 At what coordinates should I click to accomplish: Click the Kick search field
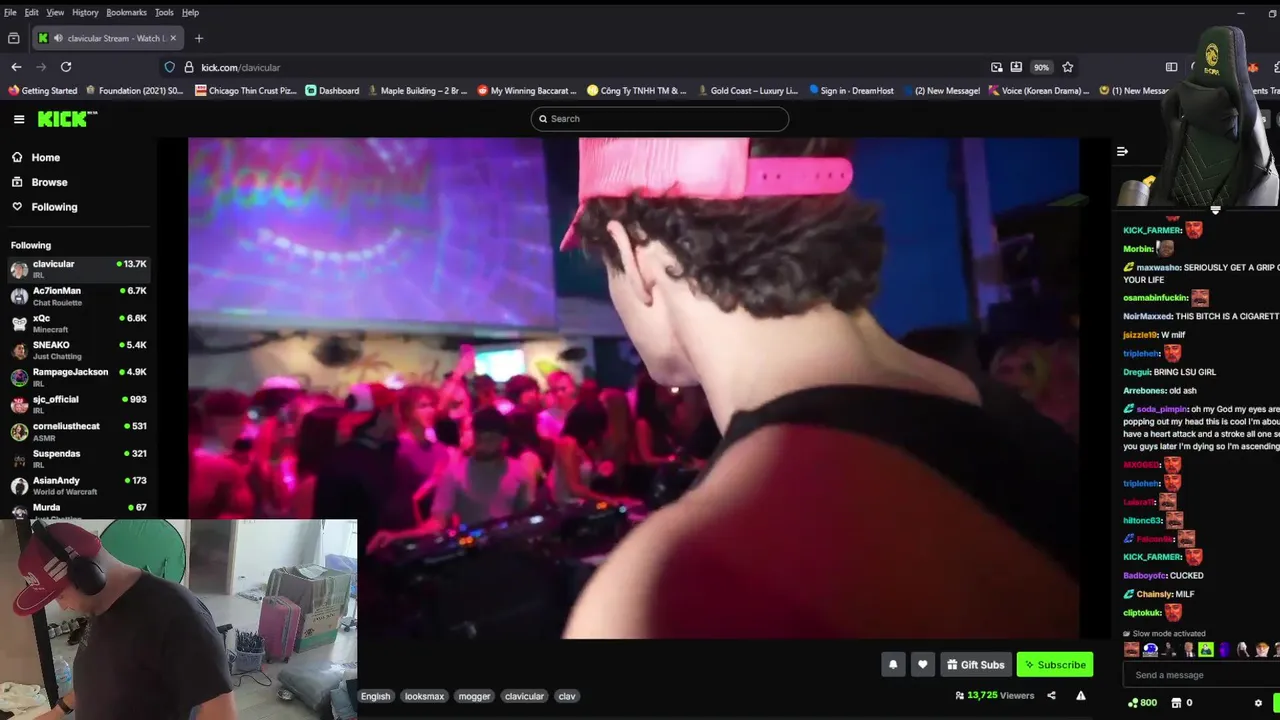(x=660, y=119)
